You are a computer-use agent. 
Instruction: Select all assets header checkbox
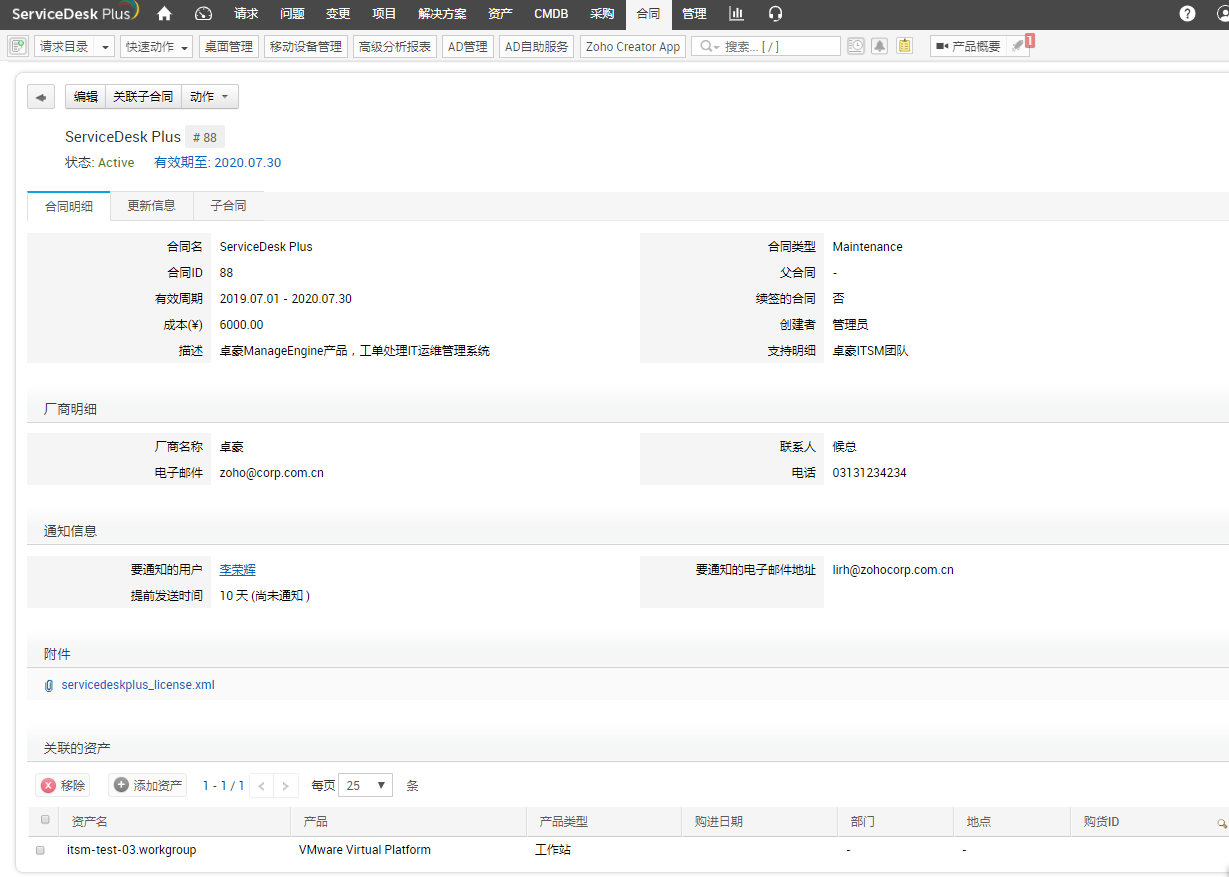coord(44,820)
